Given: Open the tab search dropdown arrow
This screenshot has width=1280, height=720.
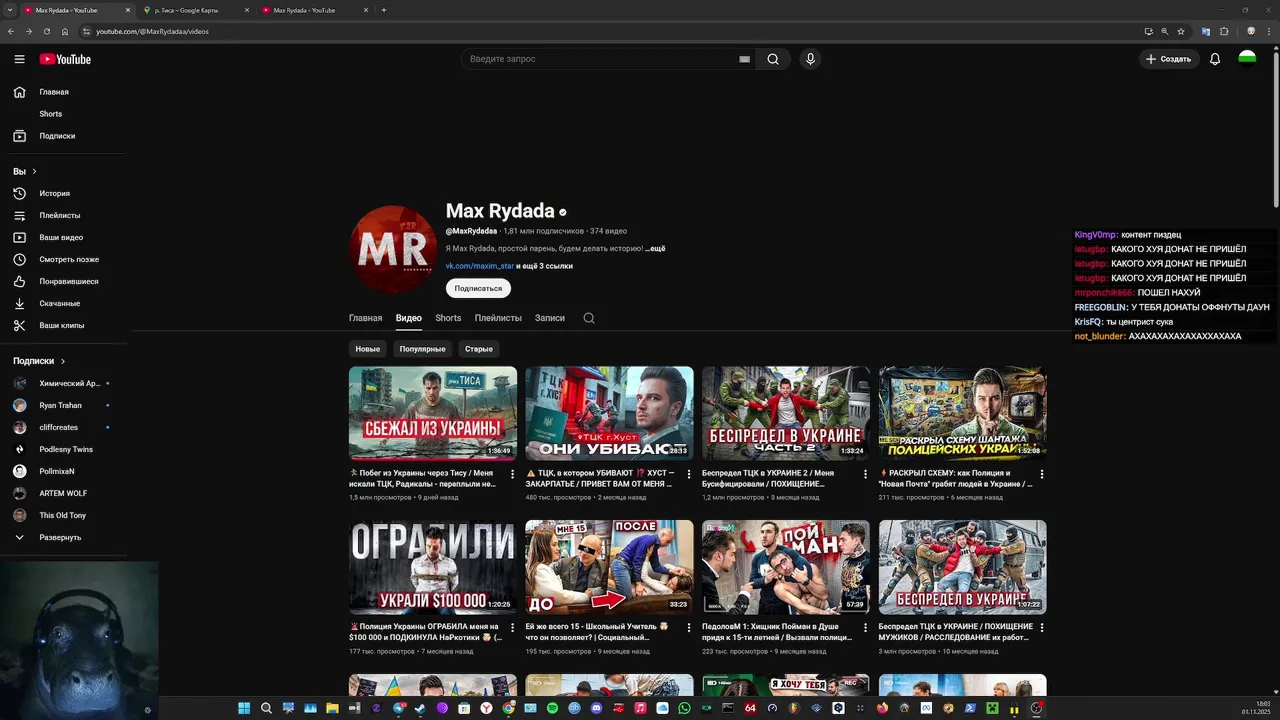Looking at the screenshot, I should 9,10.
